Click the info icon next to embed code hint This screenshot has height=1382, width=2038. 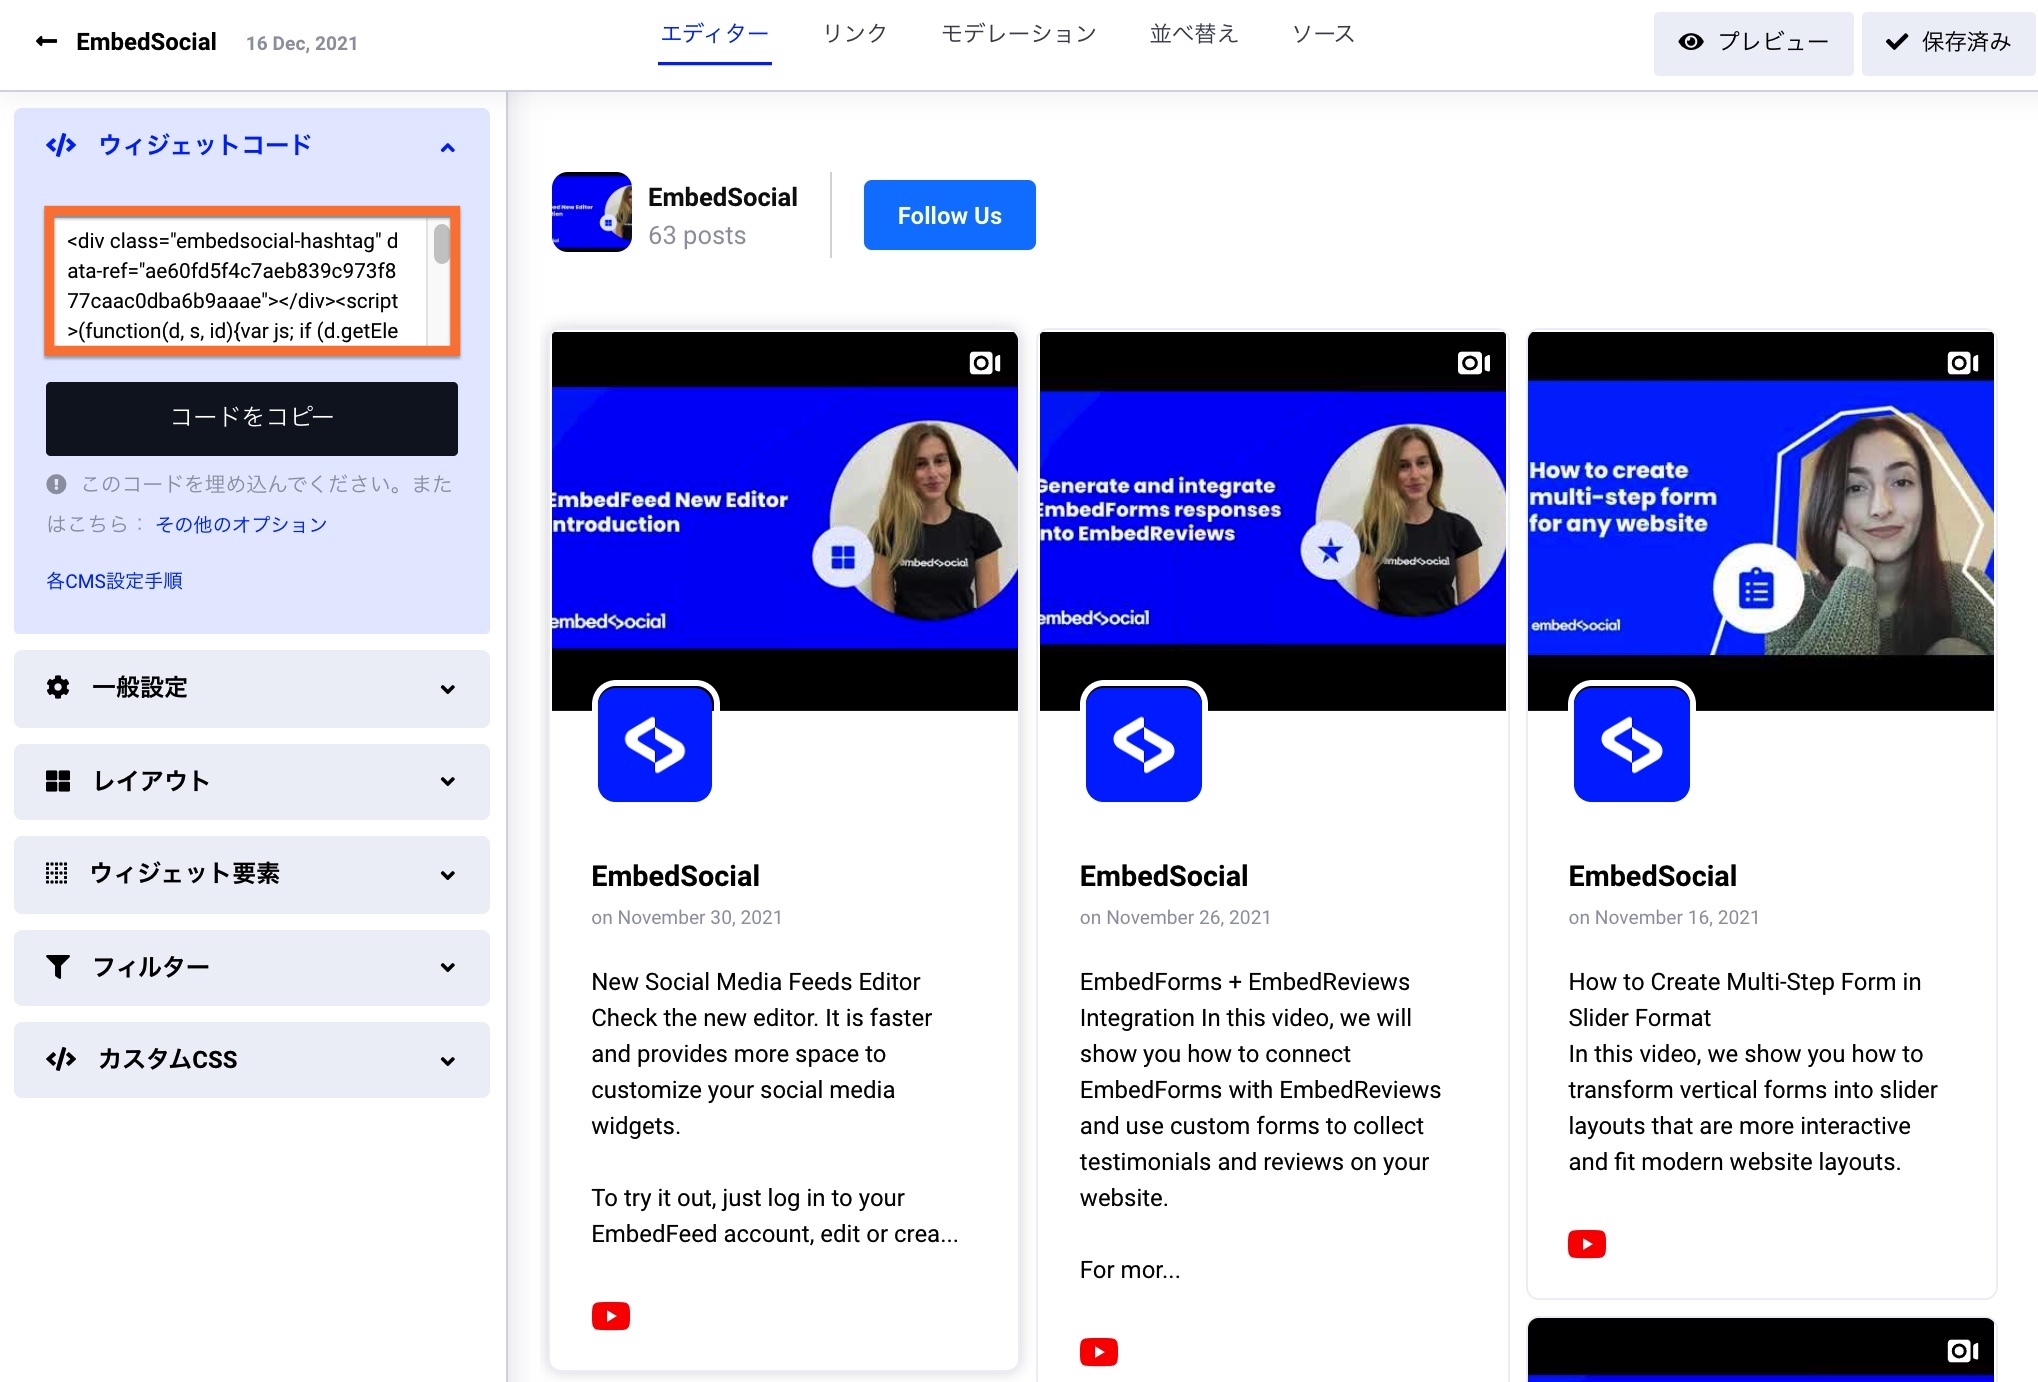(56, 485)
